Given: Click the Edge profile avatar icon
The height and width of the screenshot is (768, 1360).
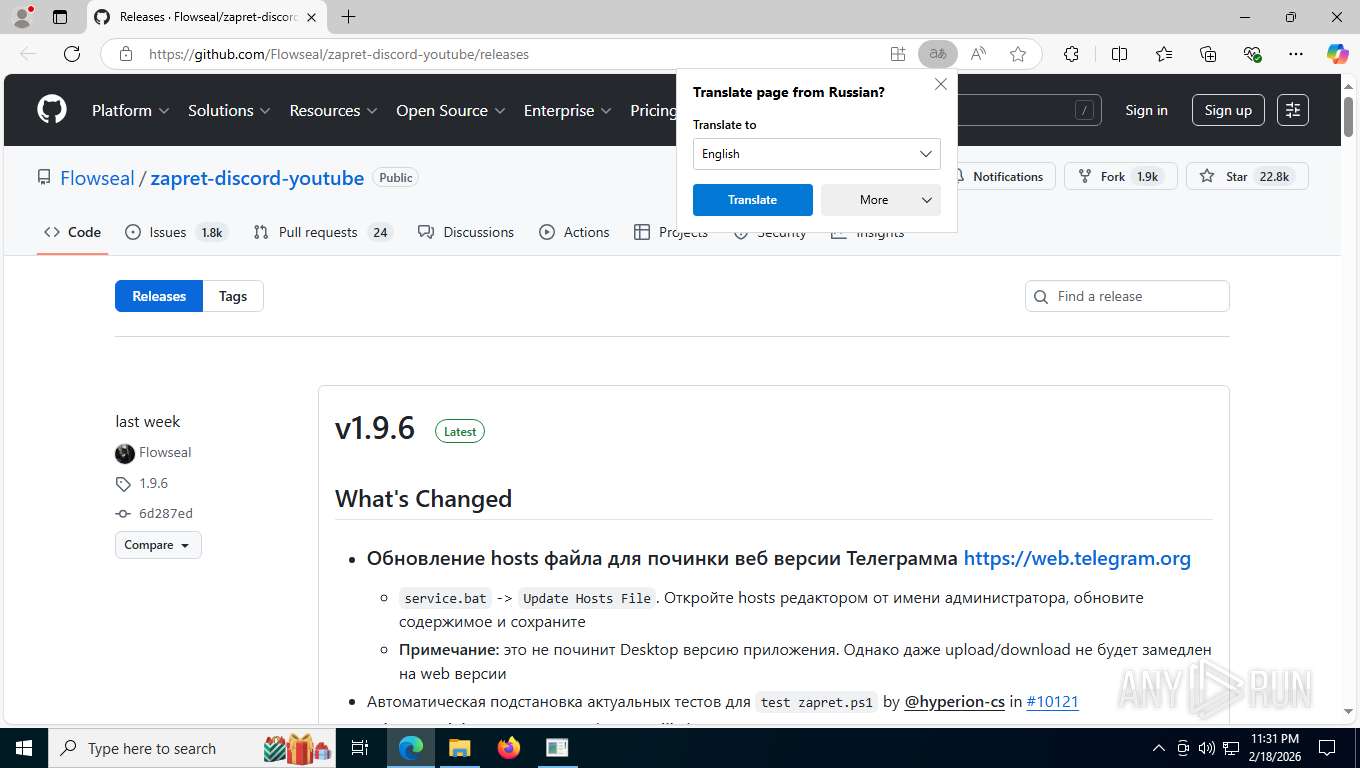Looking at the screenshot, I should click(22, 17).
